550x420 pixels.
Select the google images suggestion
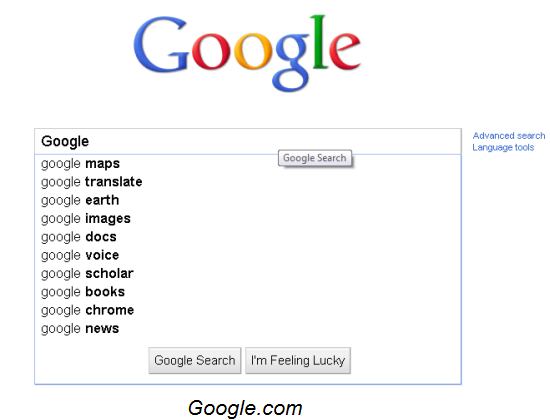coord(248,219)
